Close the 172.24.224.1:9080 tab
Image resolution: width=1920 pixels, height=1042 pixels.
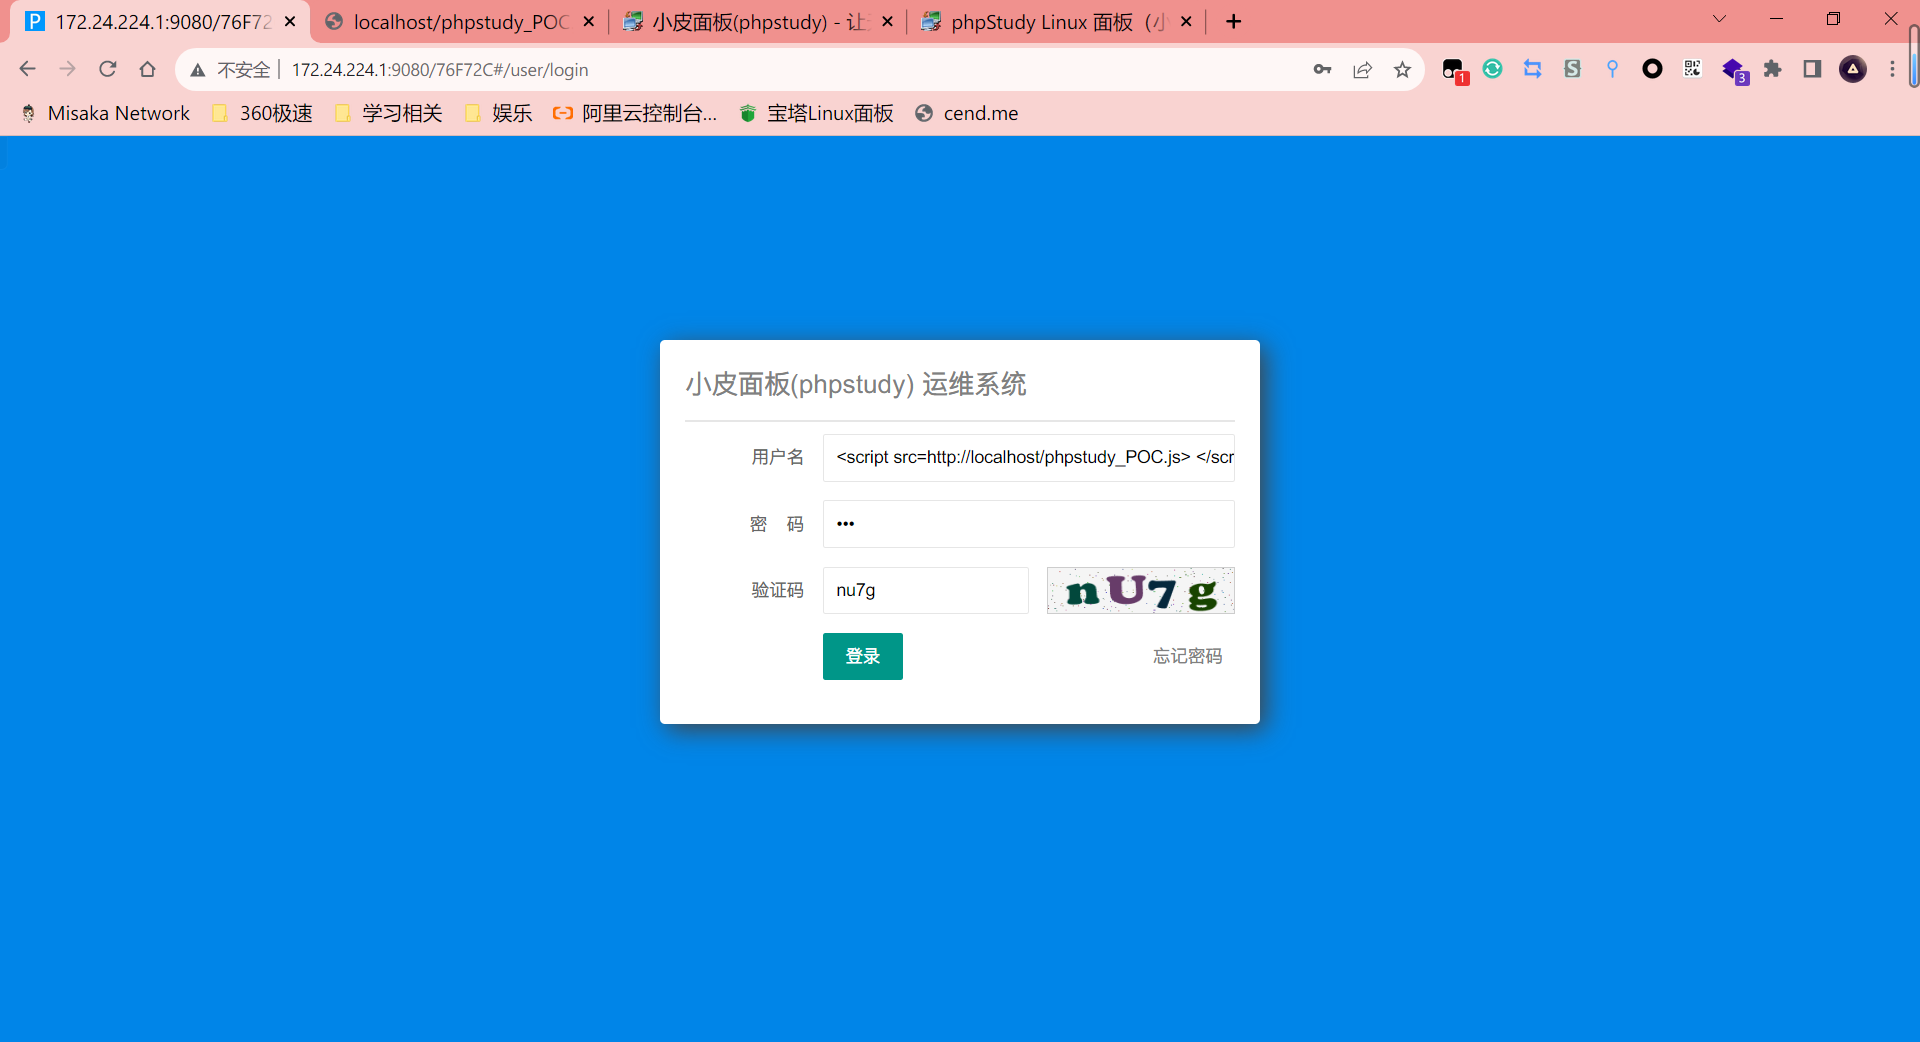click(x=290, y=21)
